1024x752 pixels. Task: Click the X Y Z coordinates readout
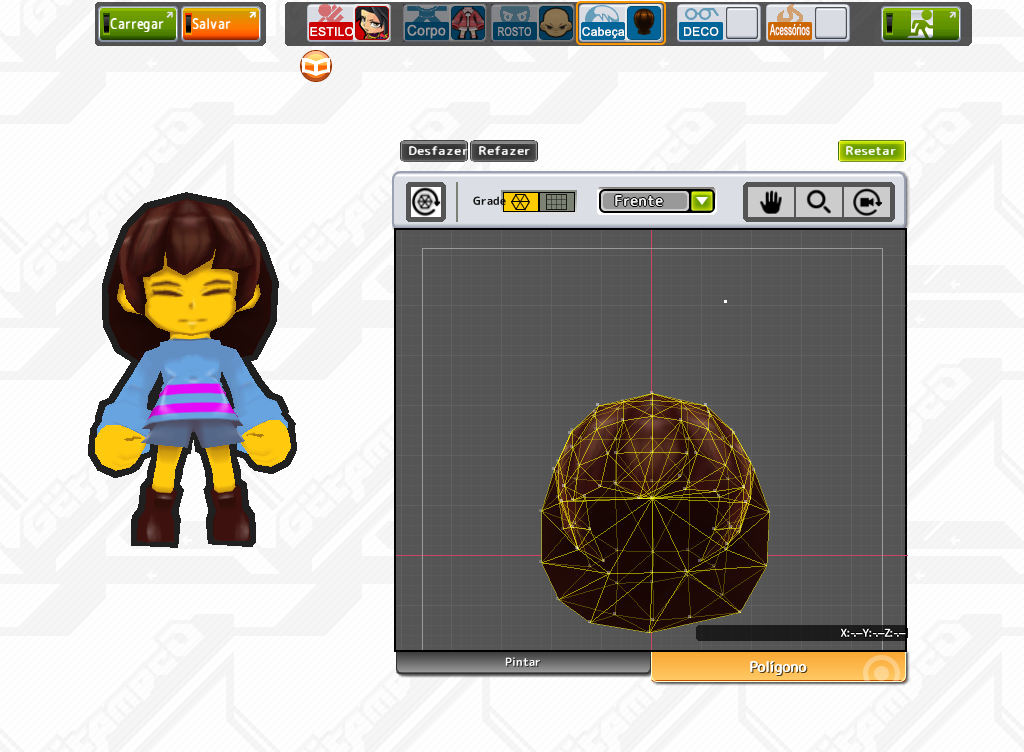click(x=802, y=633)
